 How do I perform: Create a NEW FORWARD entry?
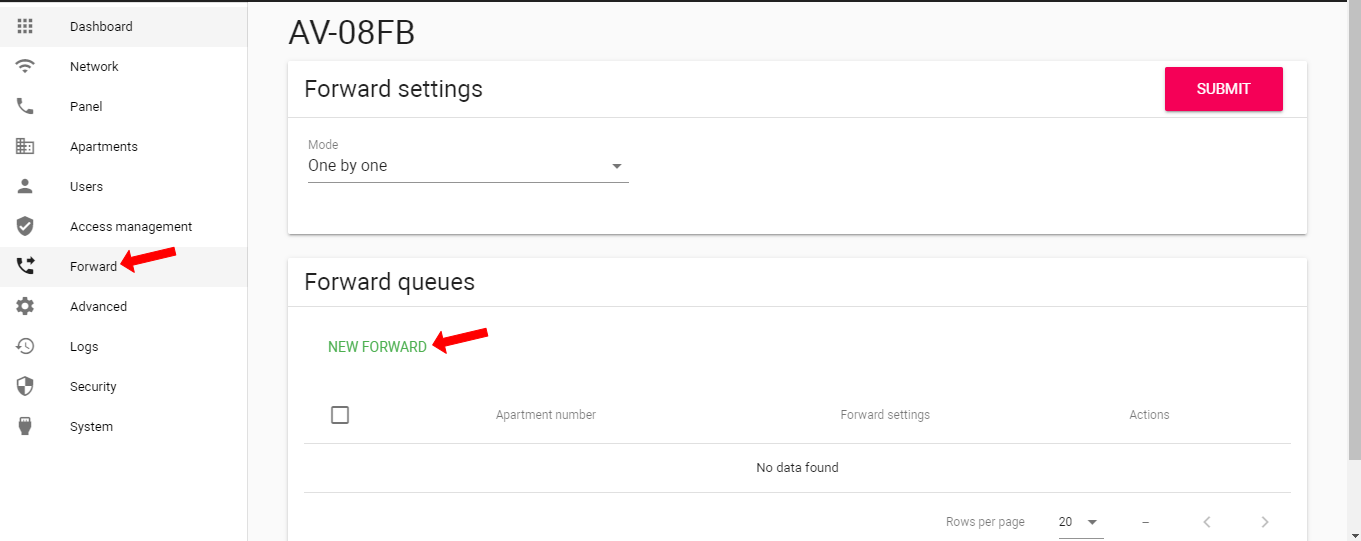click(377, 347)
